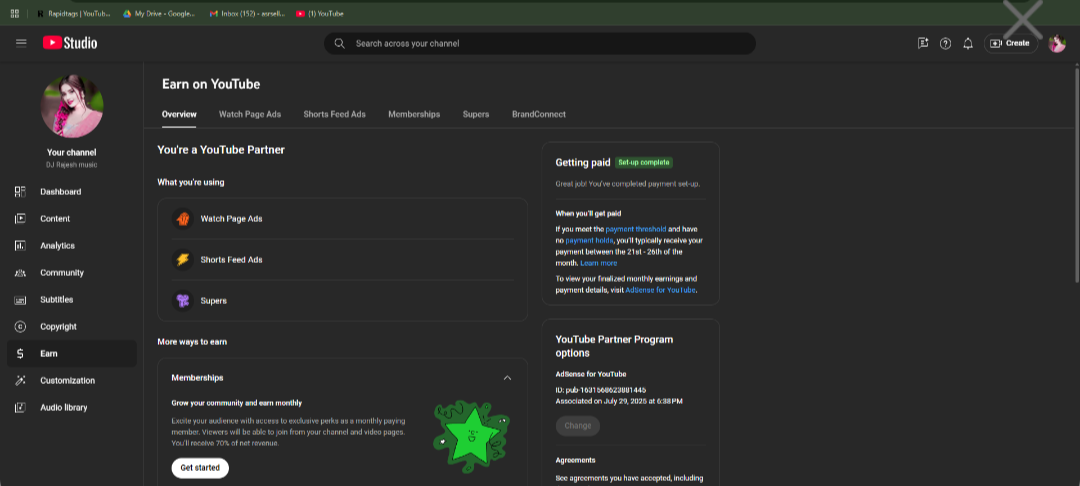Click the Supers purple icon
Image resolution: width=1080 pixels, height=486 pixels.
point(183,301)
